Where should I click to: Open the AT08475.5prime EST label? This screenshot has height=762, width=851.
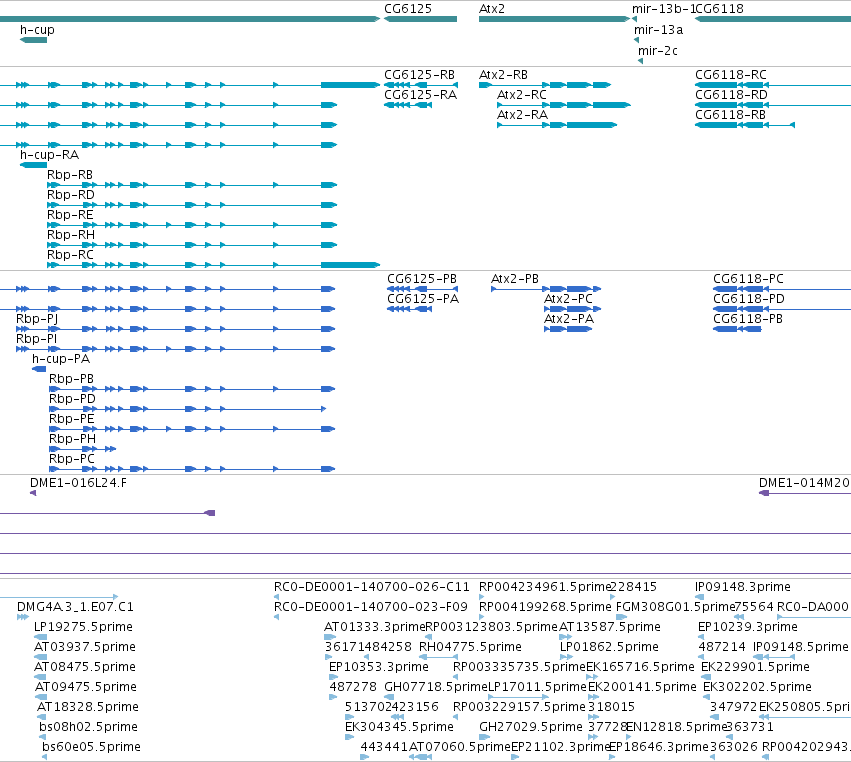(x=85, y=667)
